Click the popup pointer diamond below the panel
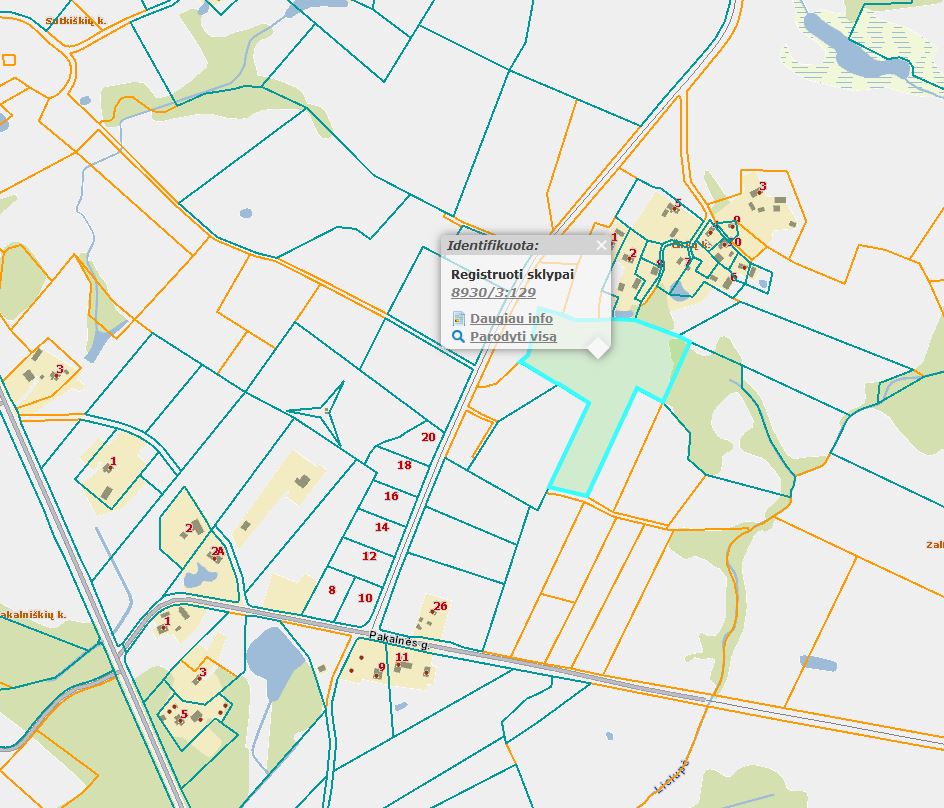The height and width of the screenshot is (808, 944). point(598,347)
